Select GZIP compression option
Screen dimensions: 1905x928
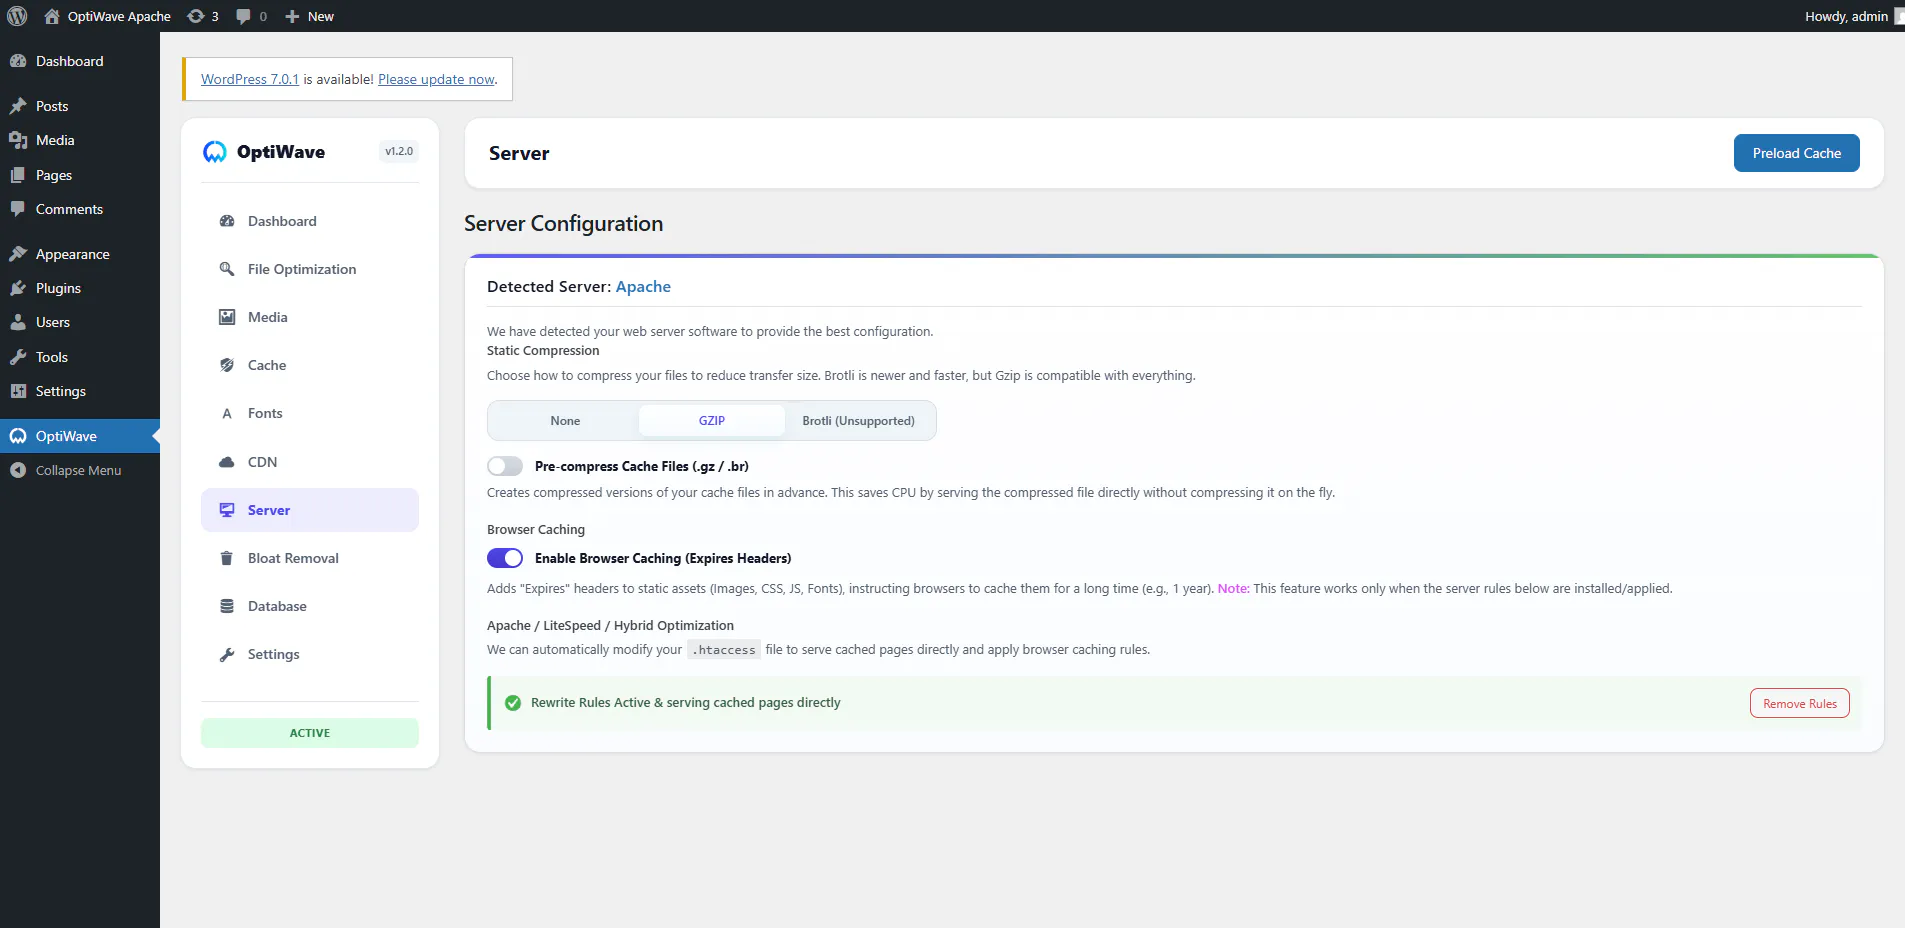pos(712,421)
